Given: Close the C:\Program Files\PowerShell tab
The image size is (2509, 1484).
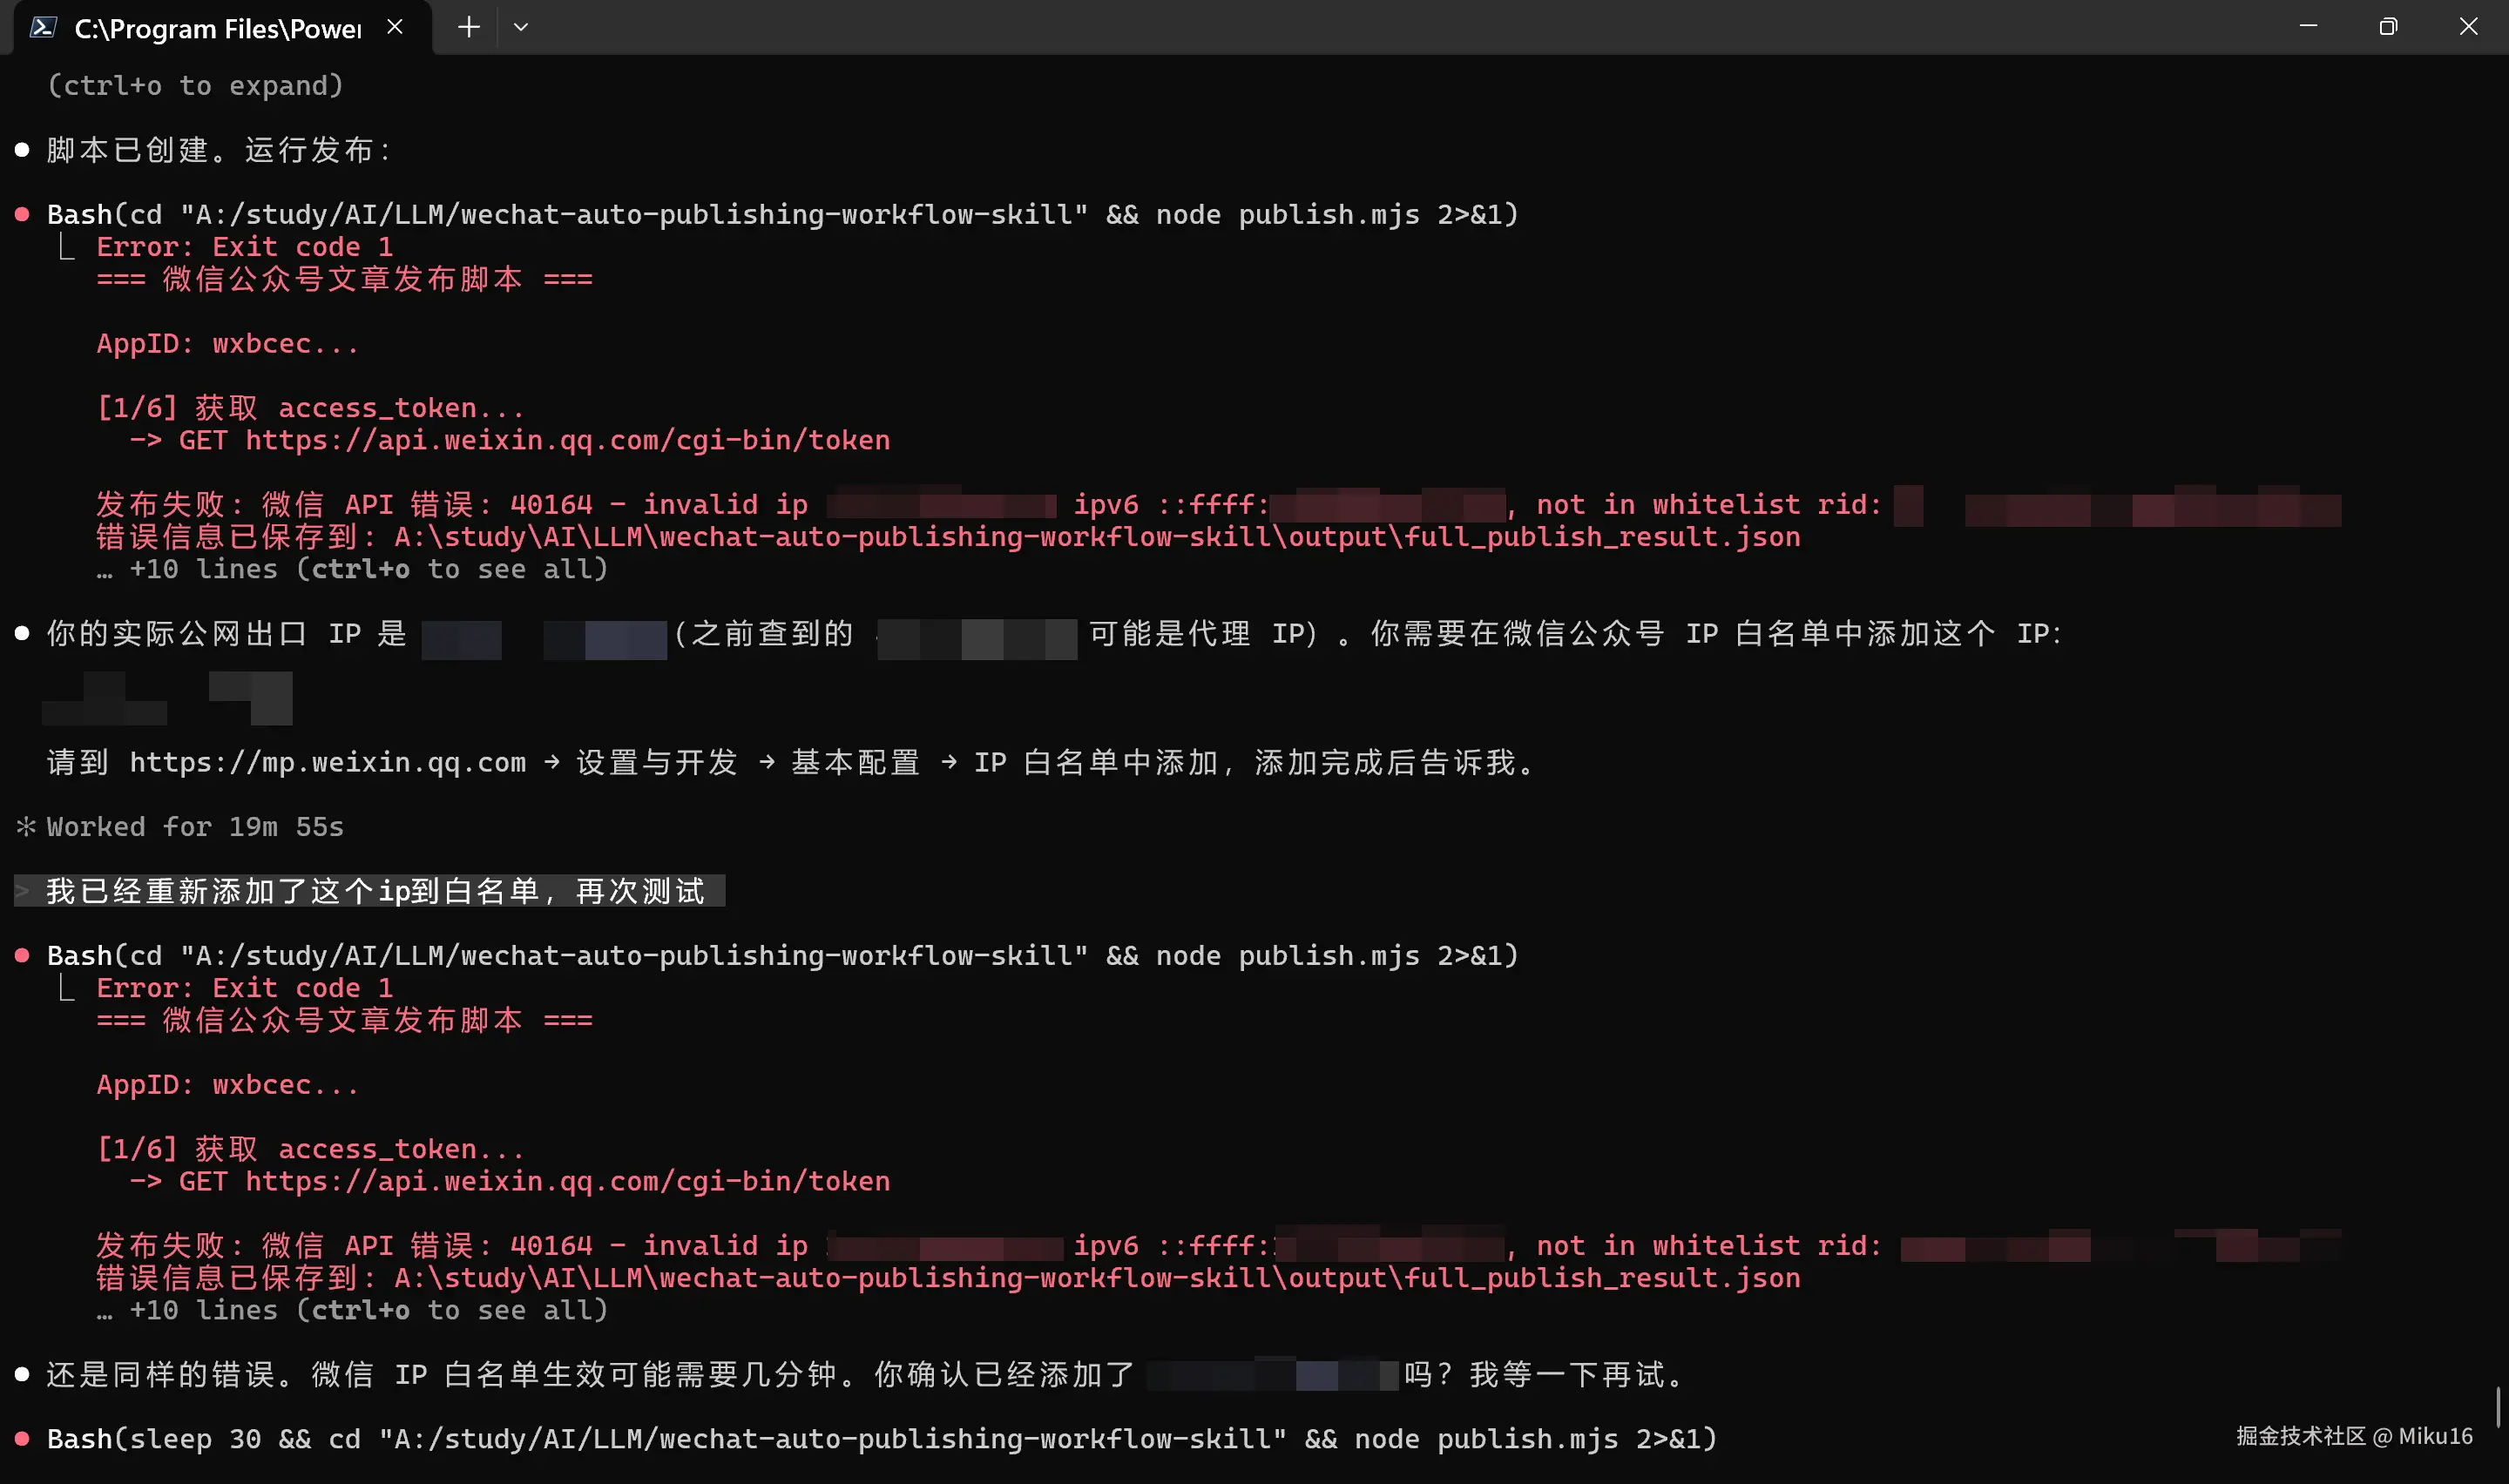Looking at the screenshot, I should point(395,27).
